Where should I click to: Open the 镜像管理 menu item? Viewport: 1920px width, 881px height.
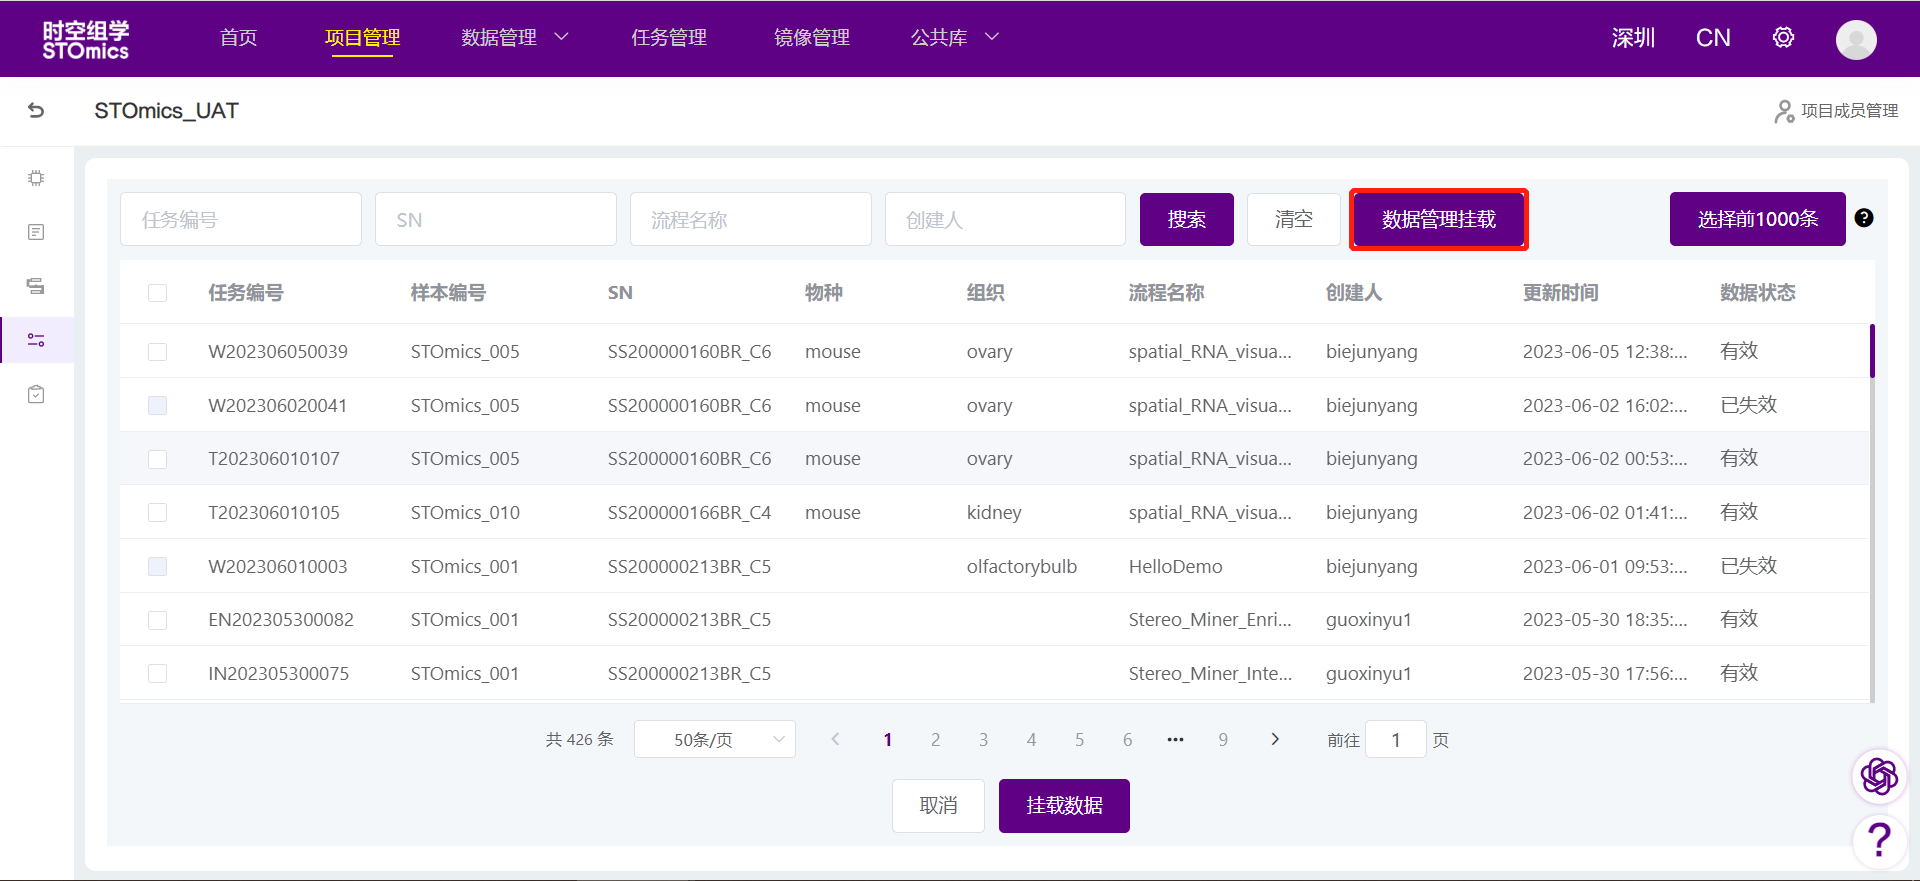coord(811,38)
